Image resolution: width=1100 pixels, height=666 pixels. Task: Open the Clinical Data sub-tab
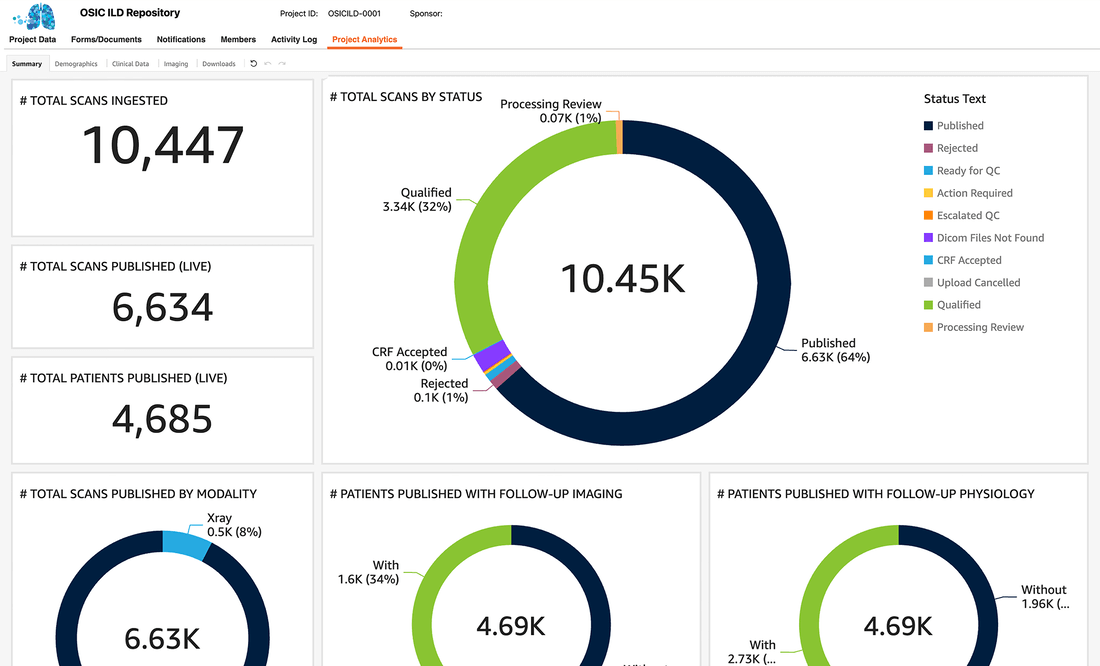click(x=130, y=64)
